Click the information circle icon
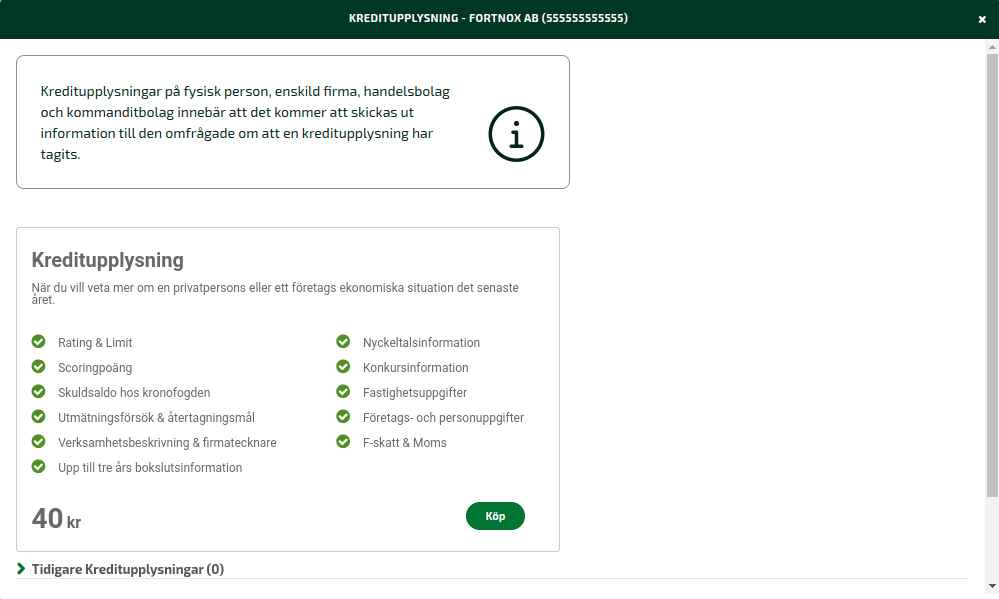 point(516,134)
